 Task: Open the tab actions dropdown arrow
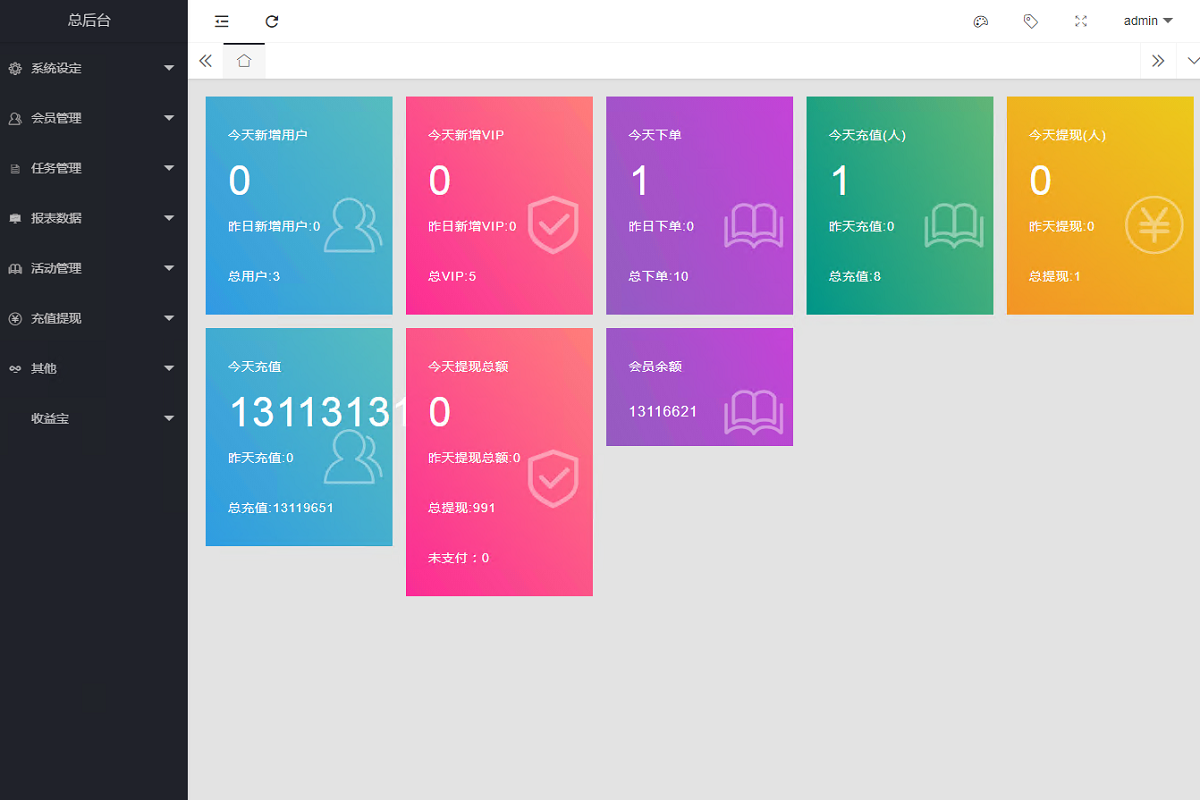(1192, 61)
